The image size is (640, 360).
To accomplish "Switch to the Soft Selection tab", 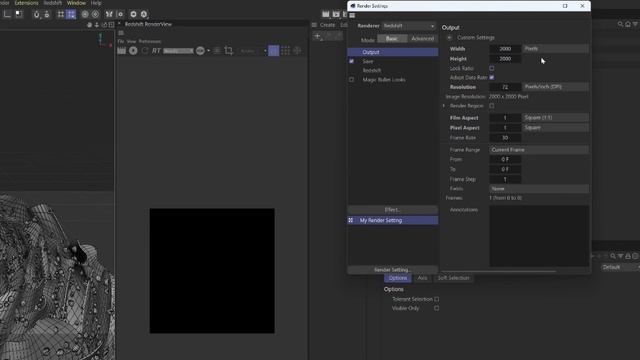I will tap(453, 278).
